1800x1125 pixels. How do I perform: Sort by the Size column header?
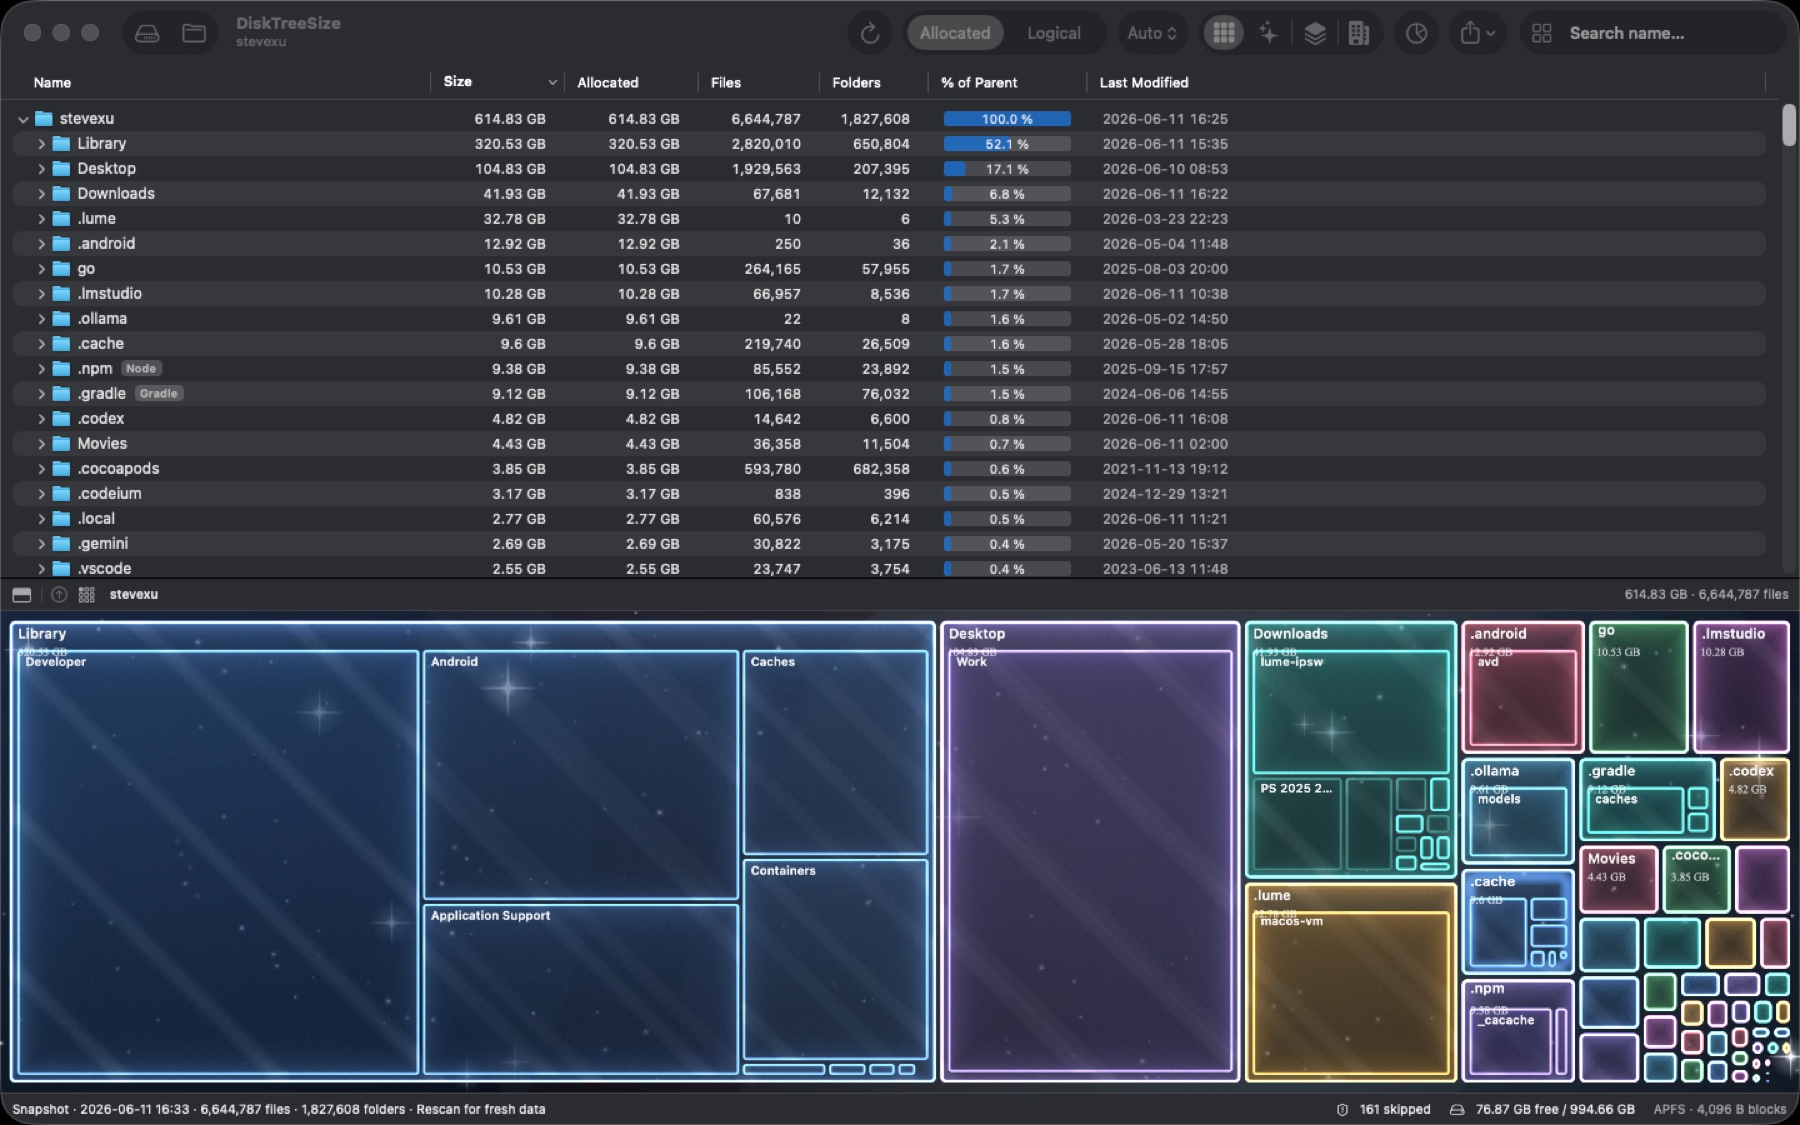coord(498,82)
